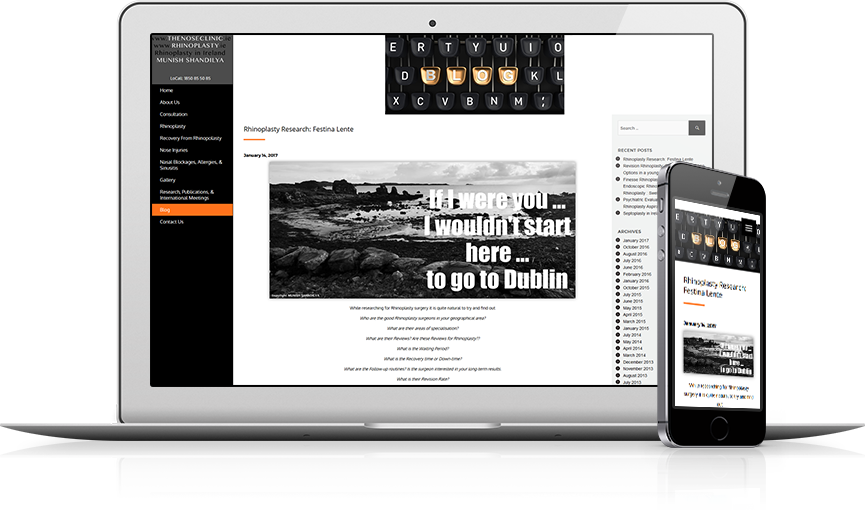This screenshot has height=510, width=865.
Task: Open the August 2013 archive
Action: click(x=635, y=375)
